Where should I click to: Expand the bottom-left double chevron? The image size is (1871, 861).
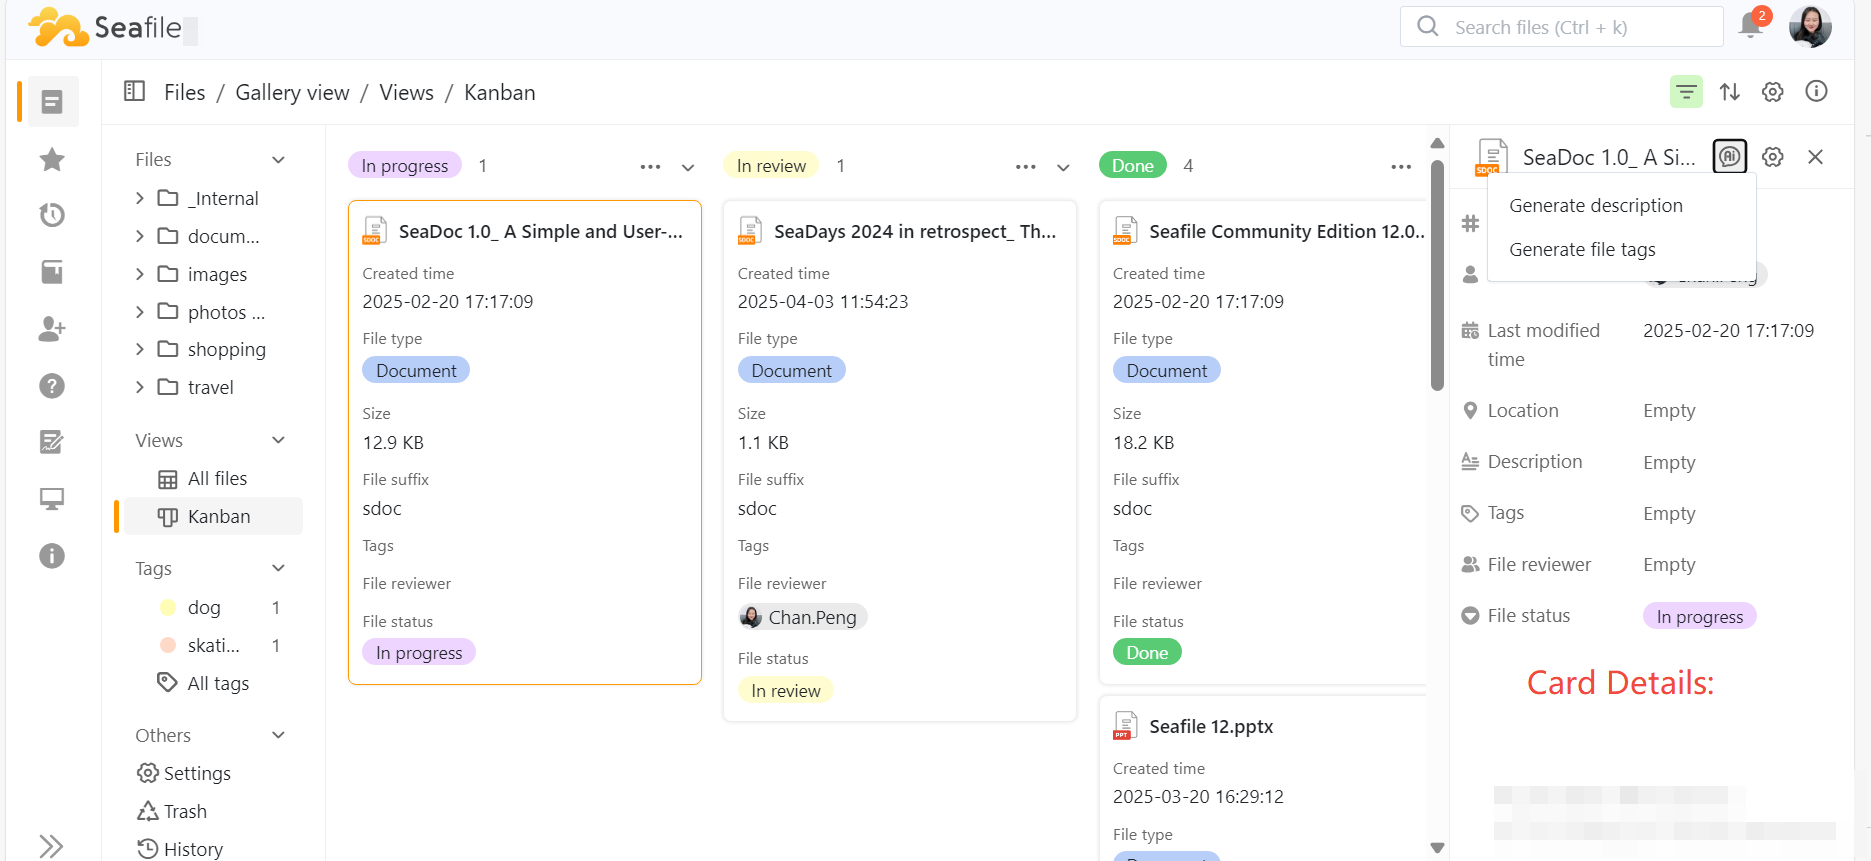[x=51, y=846]
